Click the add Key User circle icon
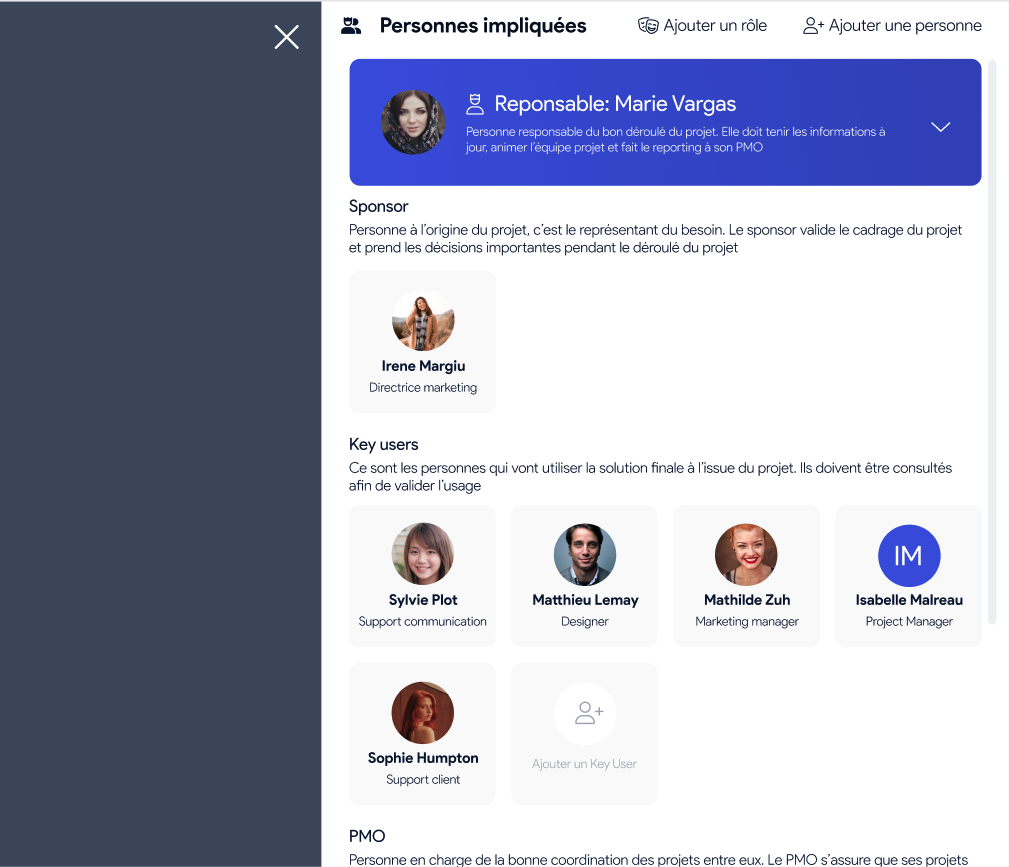The image size is (1009, 867). click(x=585, y=713)
